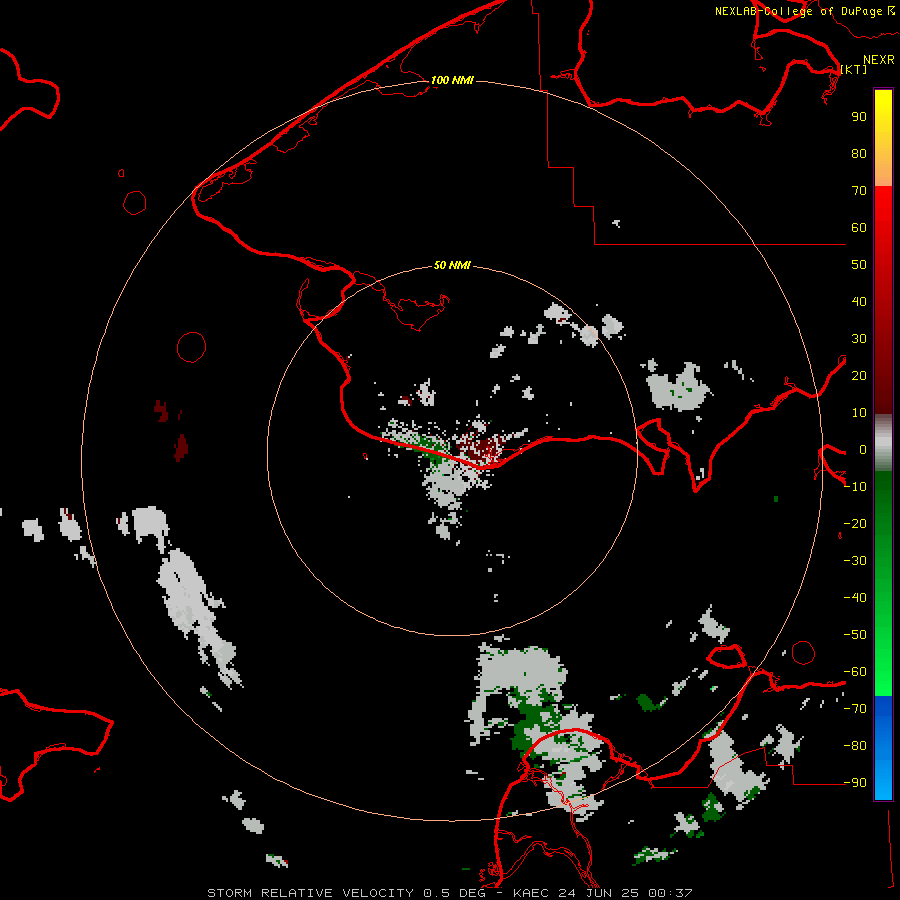Select the 60 value on velocity scale
Image resolution: width=900 pixels, height=900 pixels.
click(859, 228)
